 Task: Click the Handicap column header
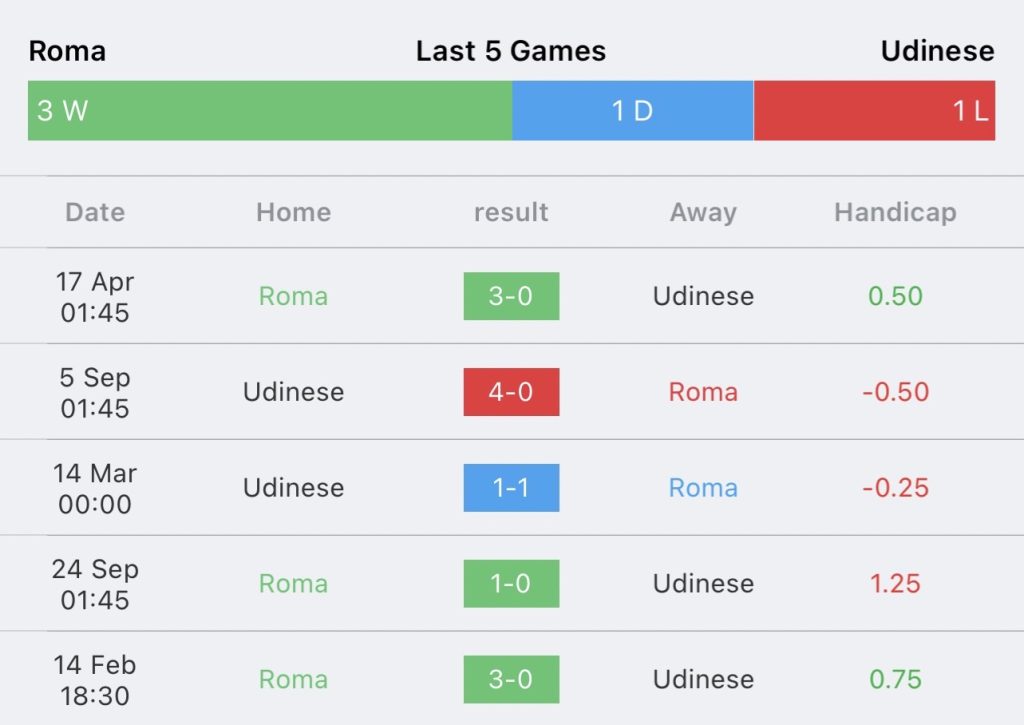(895, 213)
